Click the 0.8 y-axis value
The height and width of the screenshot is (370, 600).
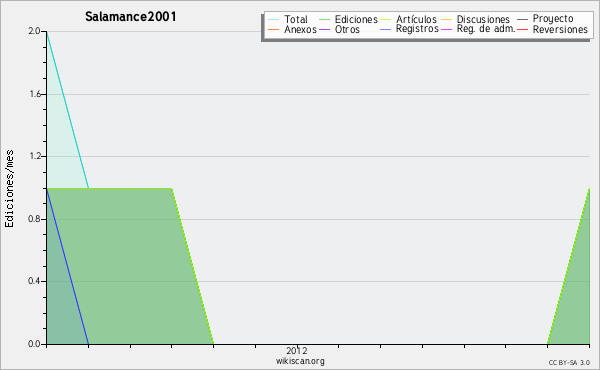pos(34,219)
